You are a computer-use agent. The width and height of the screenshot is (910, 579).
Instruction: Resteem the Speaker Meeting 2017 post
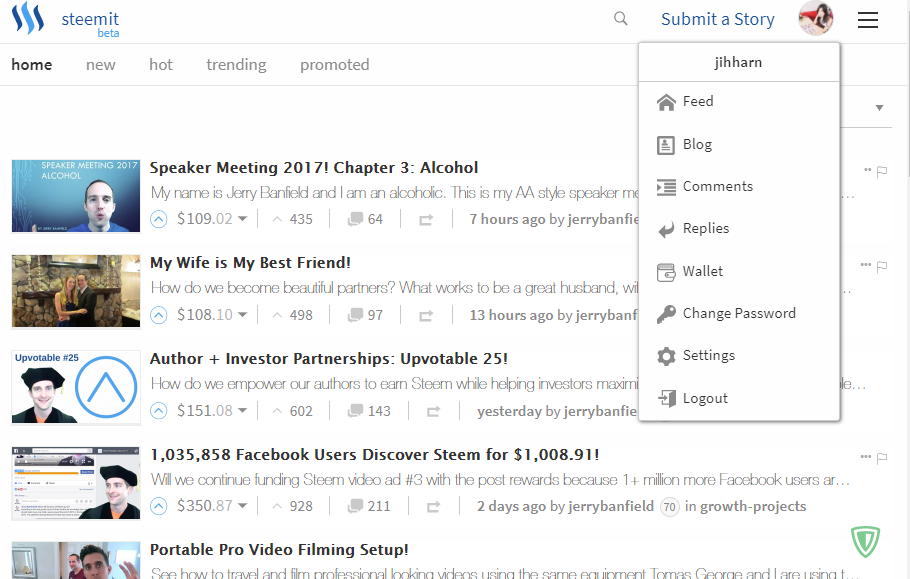[425, 219]
